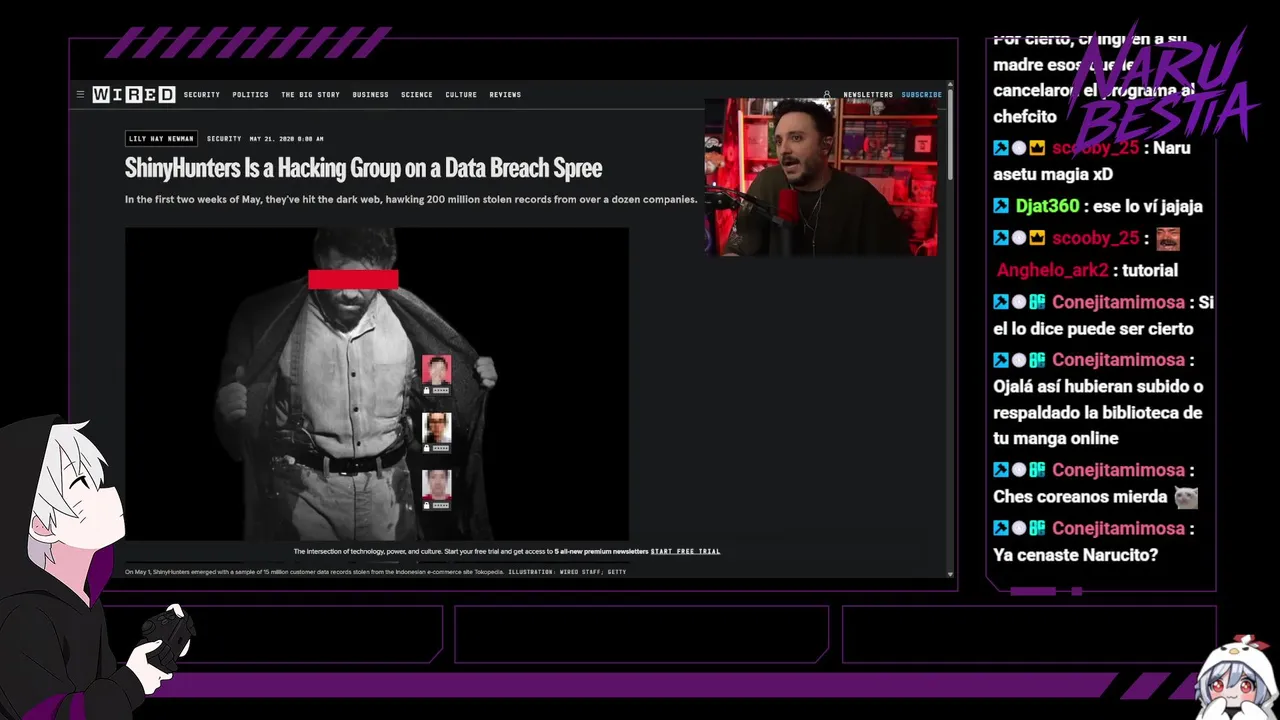Click the subheading 'In the first two weeks of May'
The height and width of the screenshot is (720, 1280).
click(411, 200)
